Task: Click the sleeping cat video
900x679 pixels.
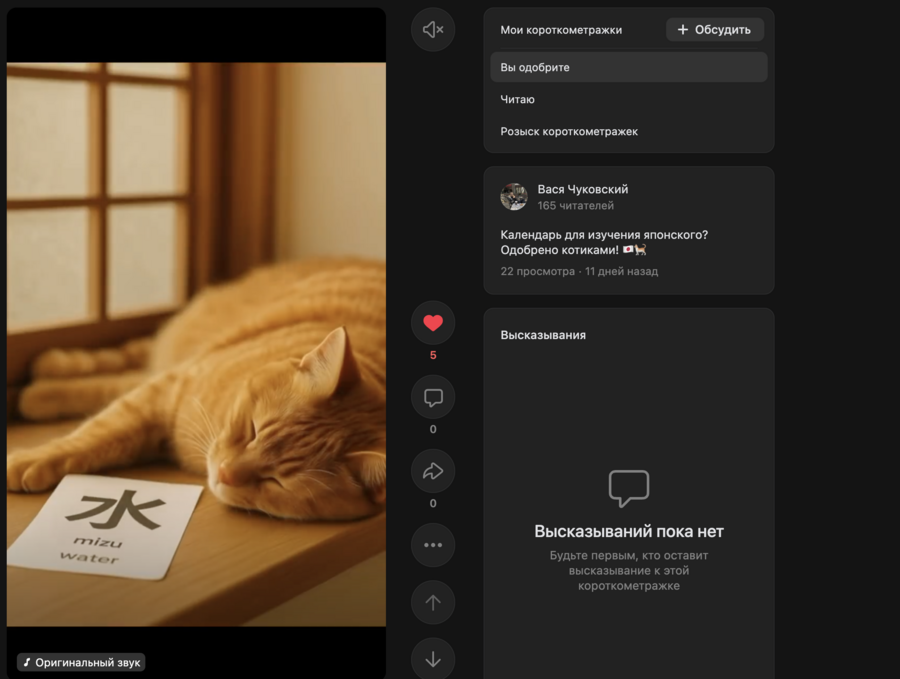Action: [x=196, y=344]
